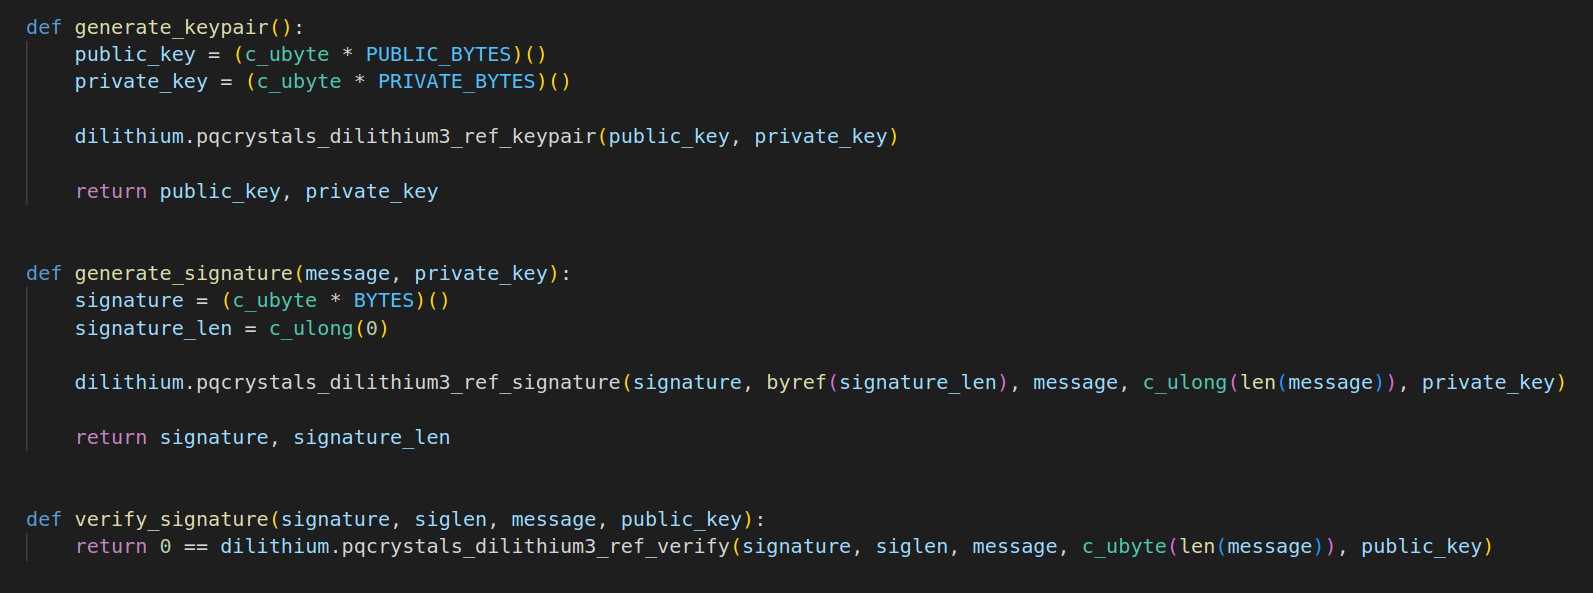This screenshot has width=1593, height=593.
Task: Click PRIVATE_BYTES constant in private_key line
Action: [457, 81]
